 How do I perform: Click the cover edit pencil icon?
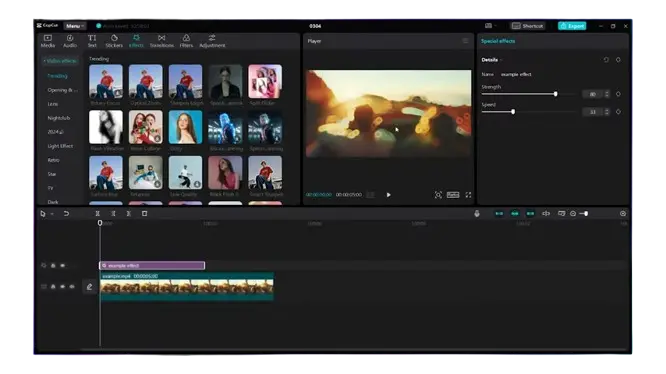(x=89, y=287)
